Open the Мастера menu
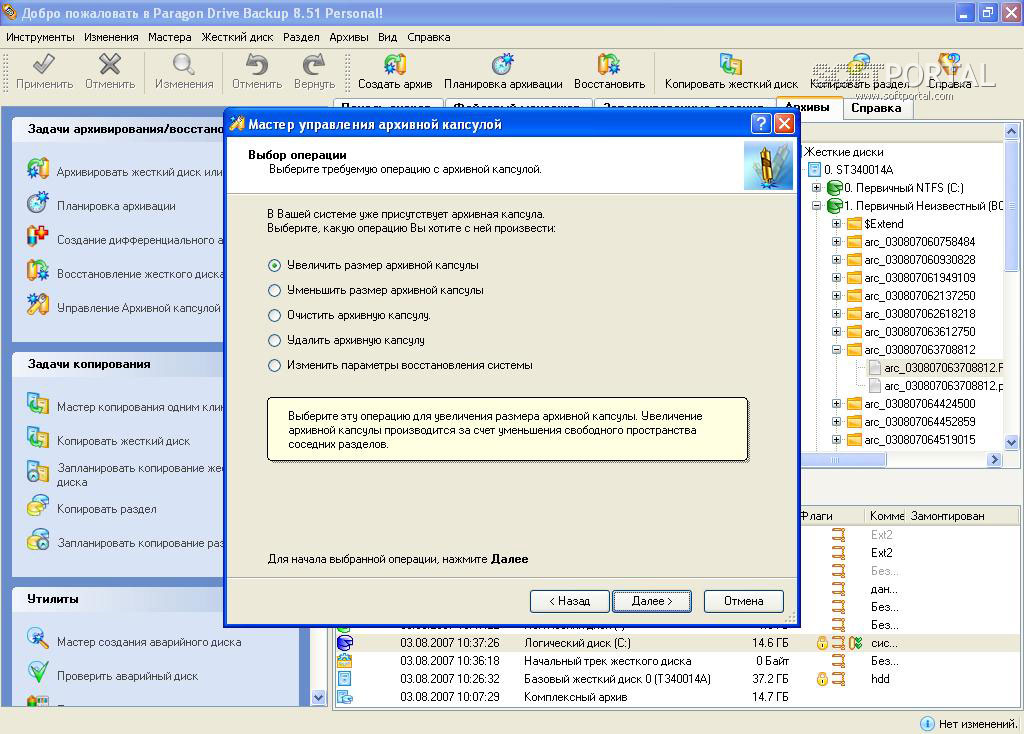The width and height of the screenshot is (1024, 734). (170, 37)
